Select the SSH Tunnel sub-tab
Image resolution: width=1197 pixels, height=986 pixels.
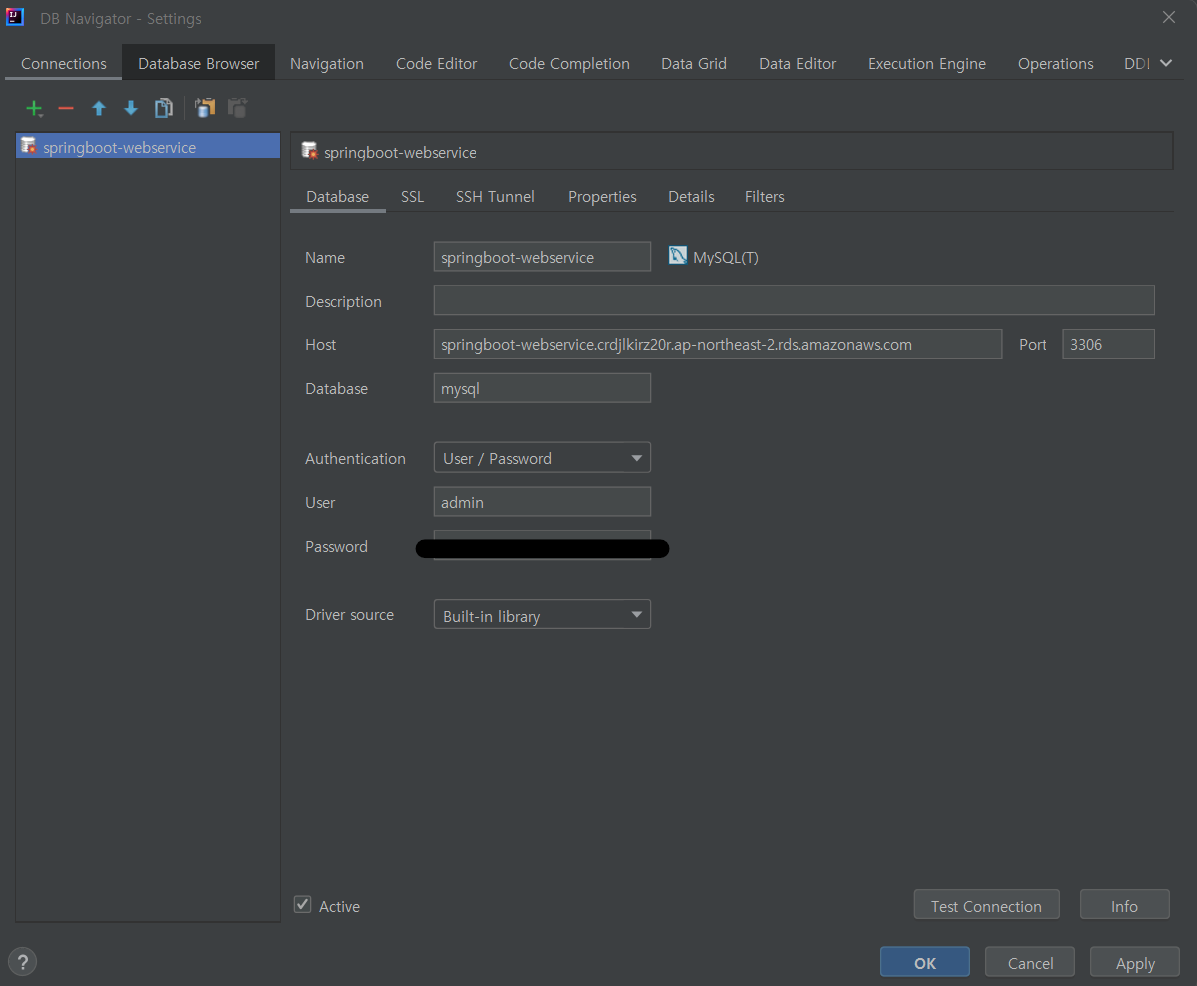click(495, 197)
